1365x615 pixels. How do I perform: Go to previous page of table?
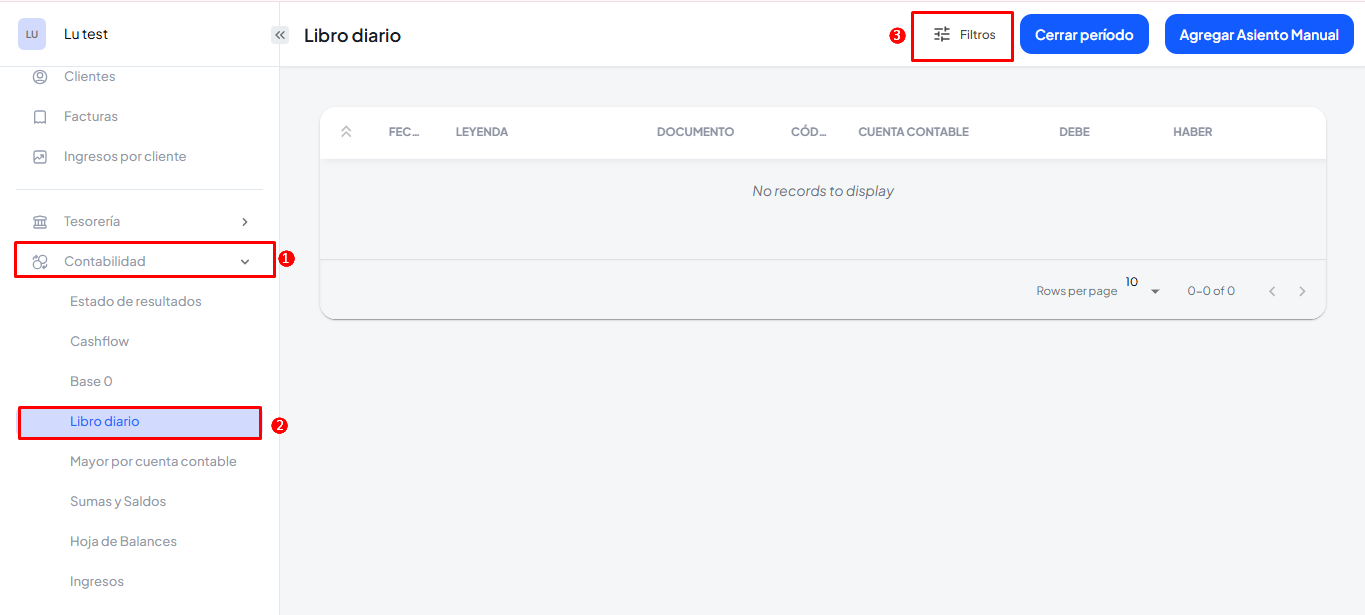coord(1272,291)
